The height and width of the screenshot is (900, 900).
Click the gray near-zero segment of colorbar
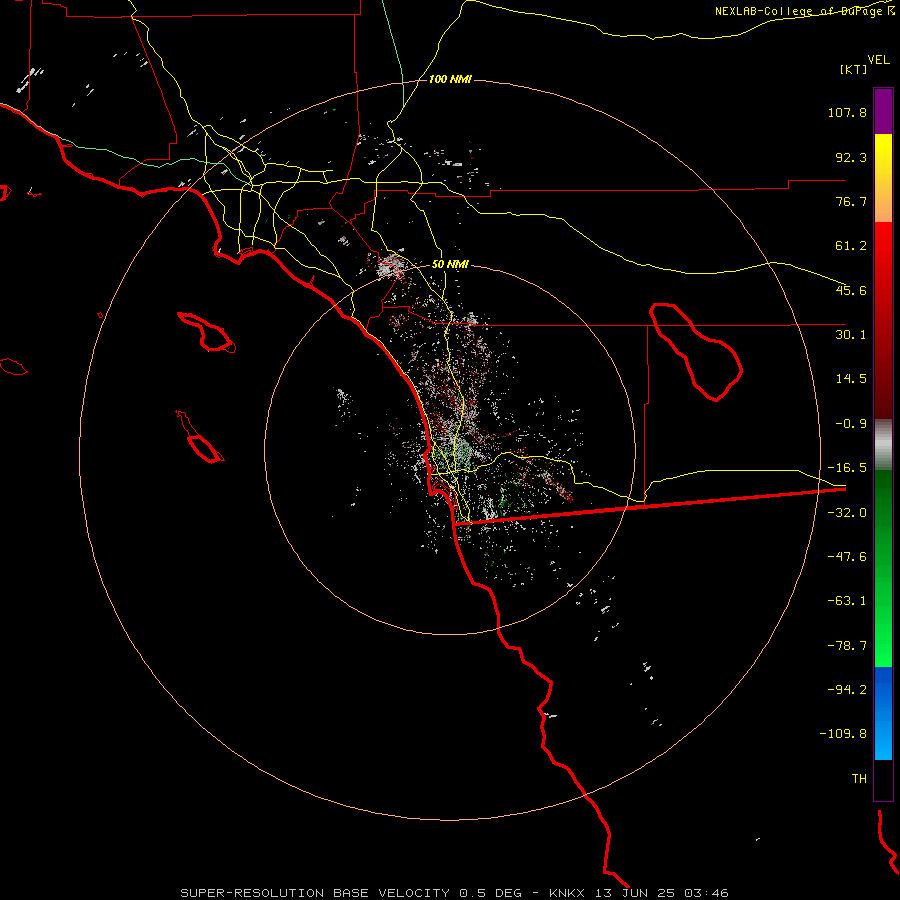(883, 444)
